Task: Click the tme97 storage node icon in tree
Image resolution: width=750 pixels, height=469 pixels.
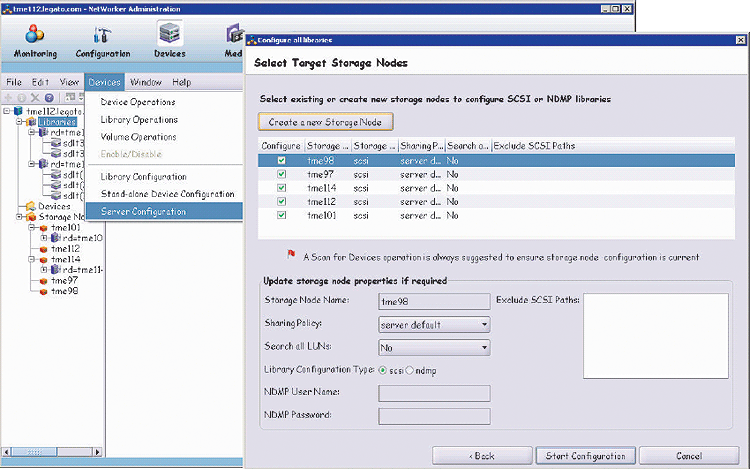Action: (44, 281)
